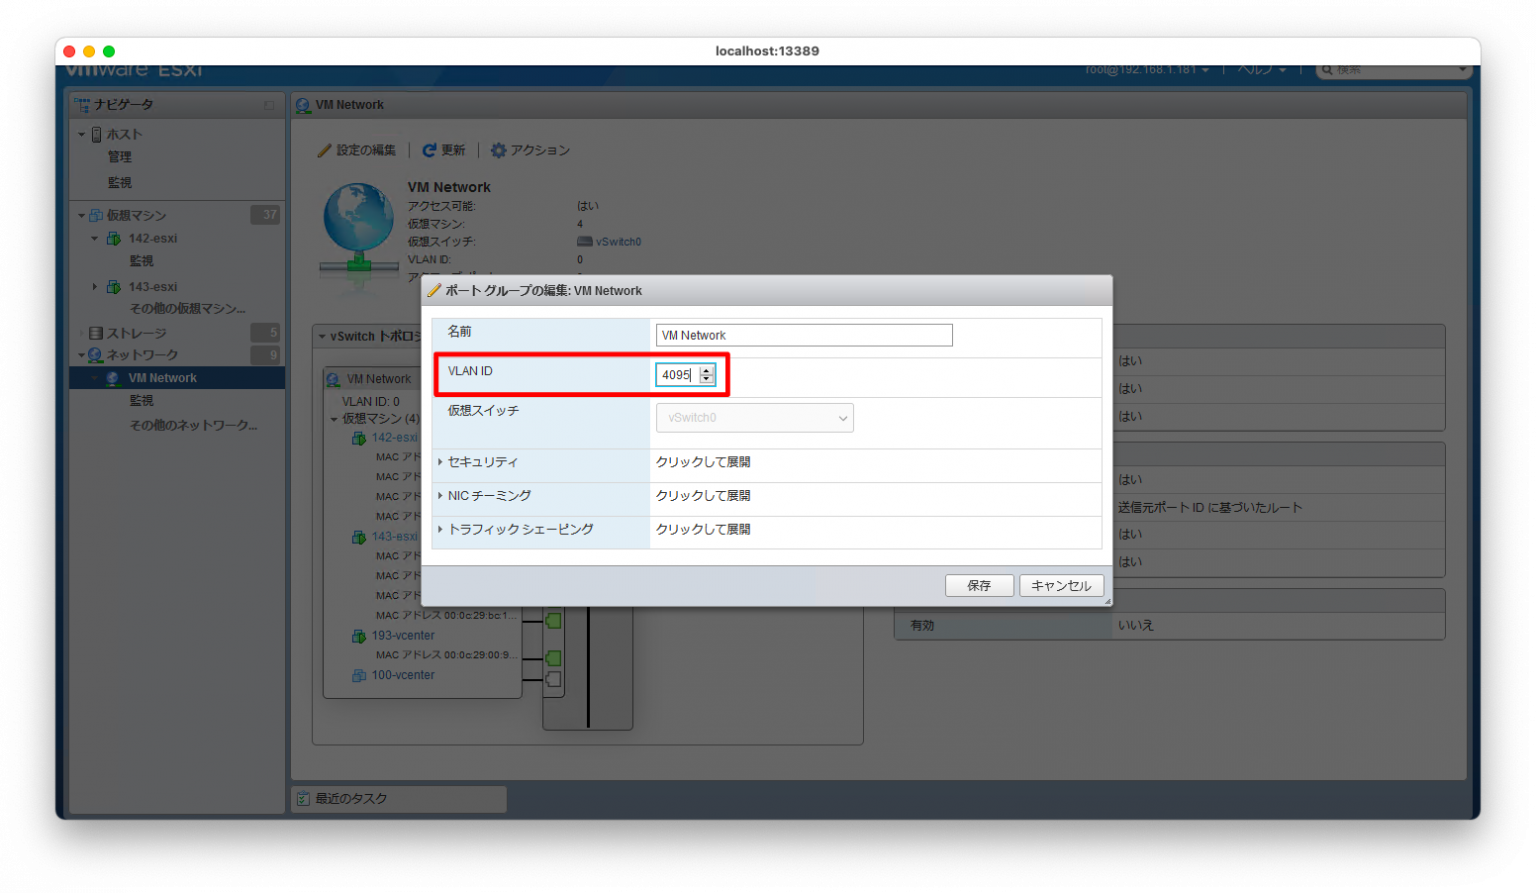Click the pencil icon for 設定の編集
Image resolution: width=1536 pixels, height=893 pixels.
(x=326, y=150)
